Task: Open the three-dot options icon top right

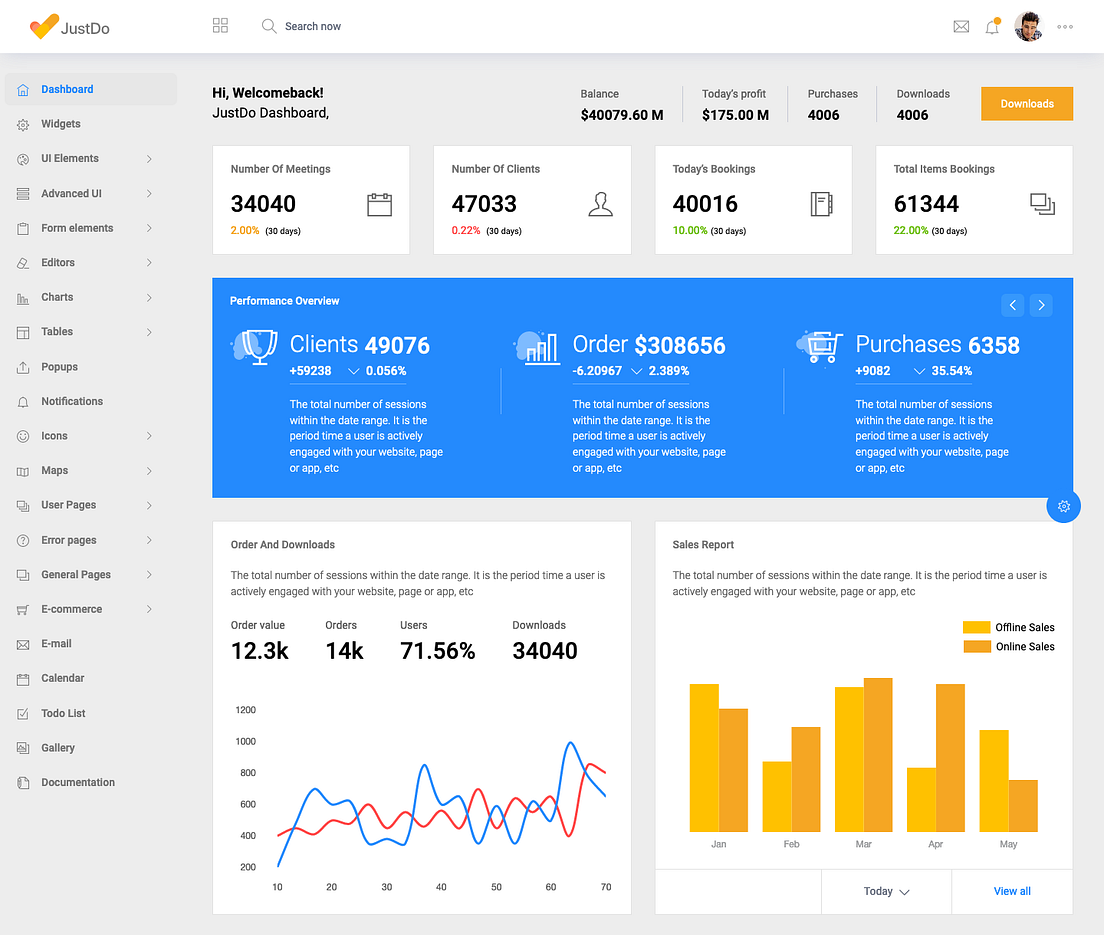Action: tap(1064, 27)
